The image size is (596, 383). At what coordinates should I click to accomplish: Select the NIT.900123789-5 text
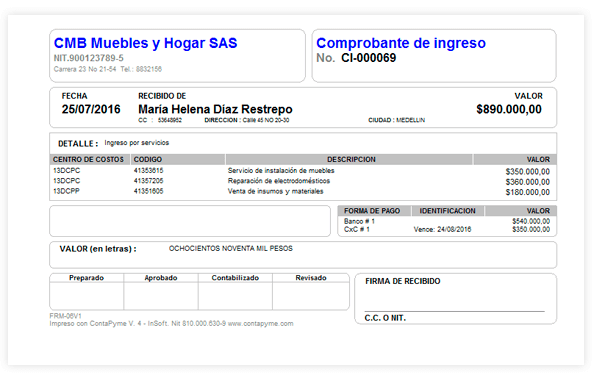(89, 58)
